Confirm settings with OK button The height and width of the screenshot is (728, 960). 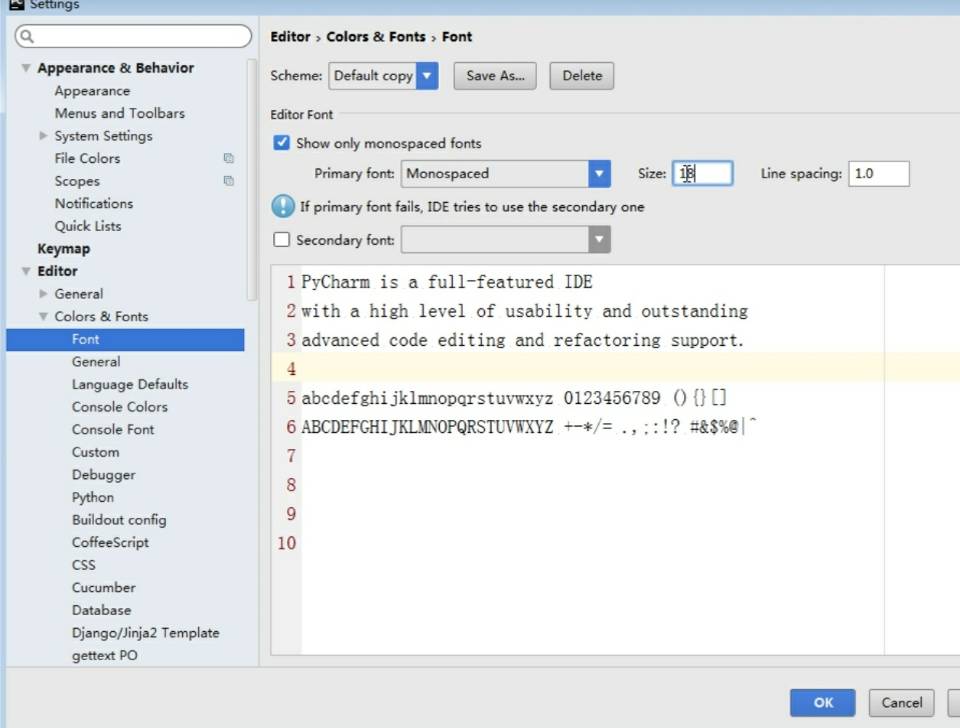[822, 703]
